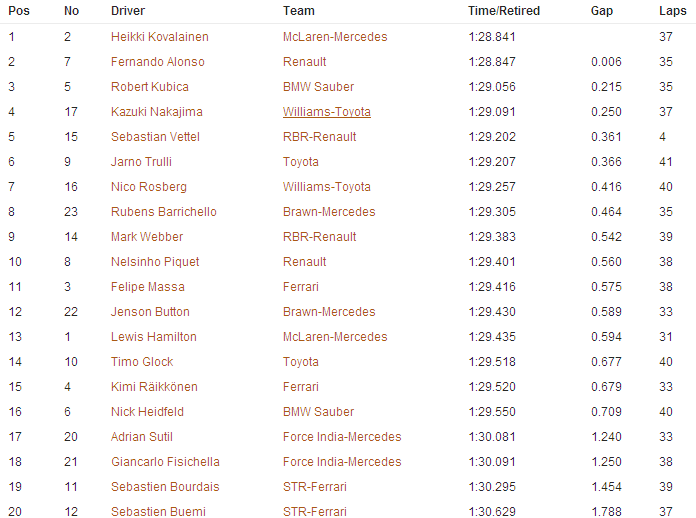Click the Fernando Alonso driver name

click(x=158, y=62)
